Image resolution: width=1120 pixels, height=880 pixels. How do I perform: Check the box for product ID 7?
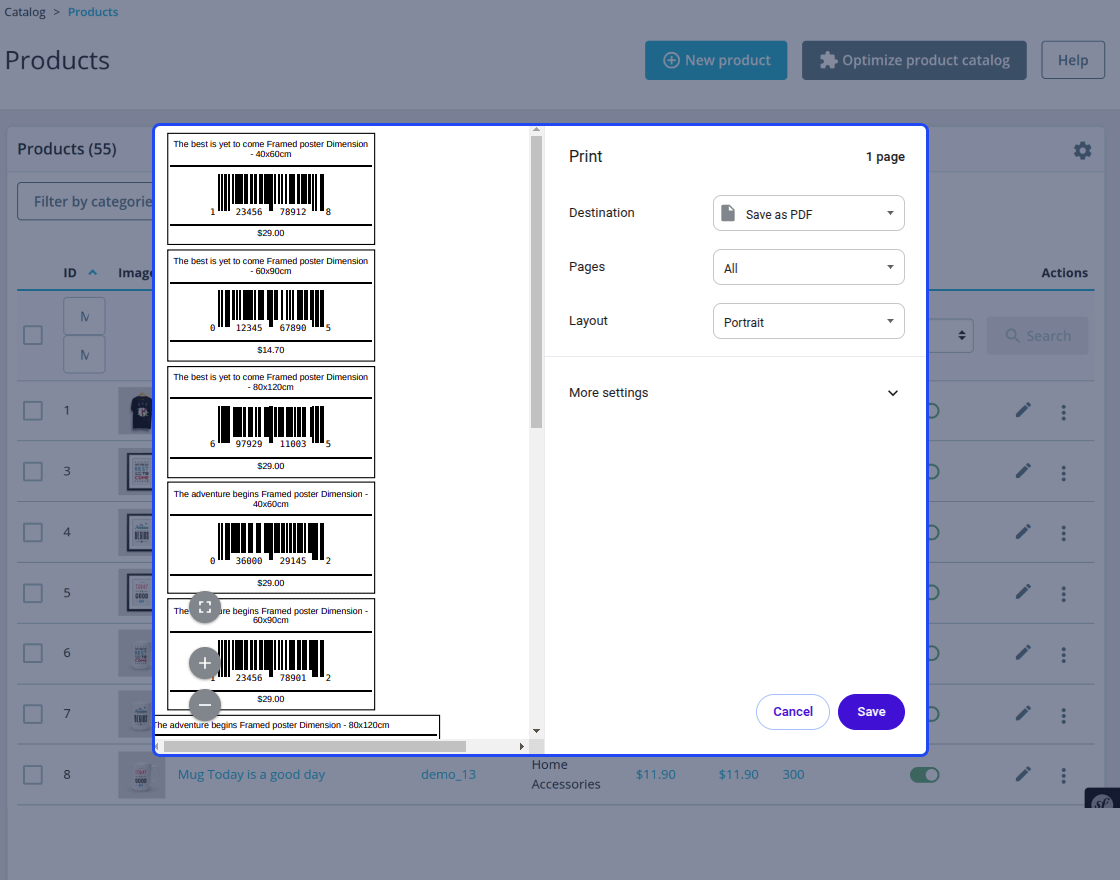pyautogui.click(x=33, y=714)
